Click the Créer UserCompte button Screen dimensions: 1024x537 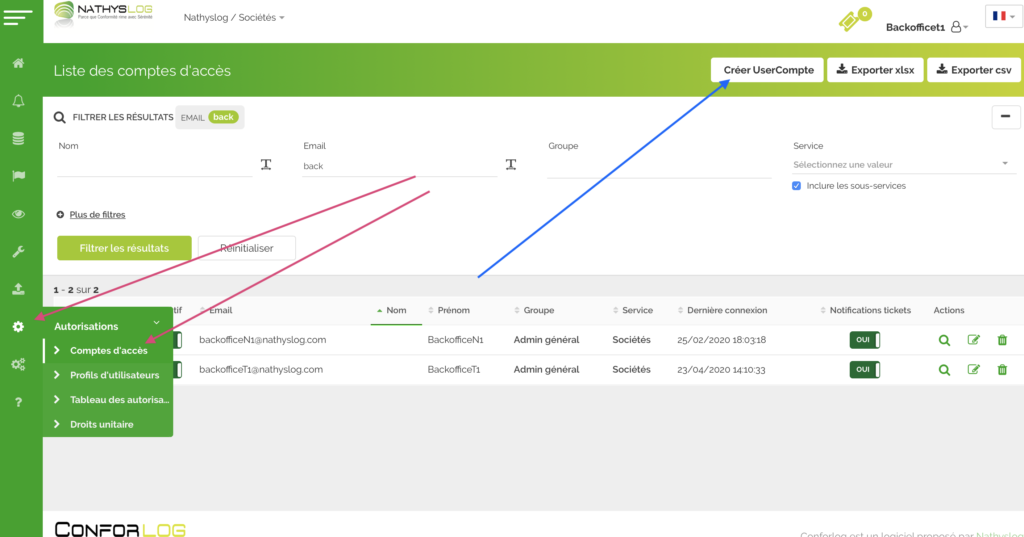(768, 70)
